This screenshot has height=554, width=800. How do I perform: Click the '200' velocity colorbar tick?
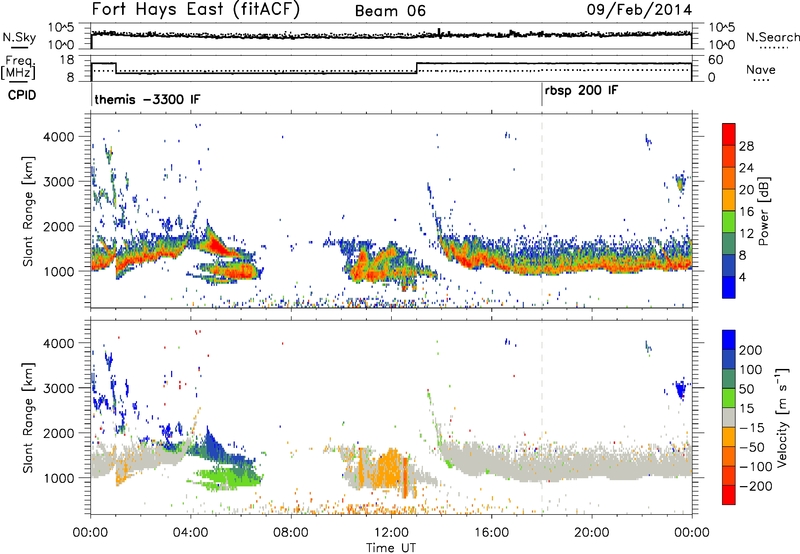pyautogui.click(x=750, y=350)
